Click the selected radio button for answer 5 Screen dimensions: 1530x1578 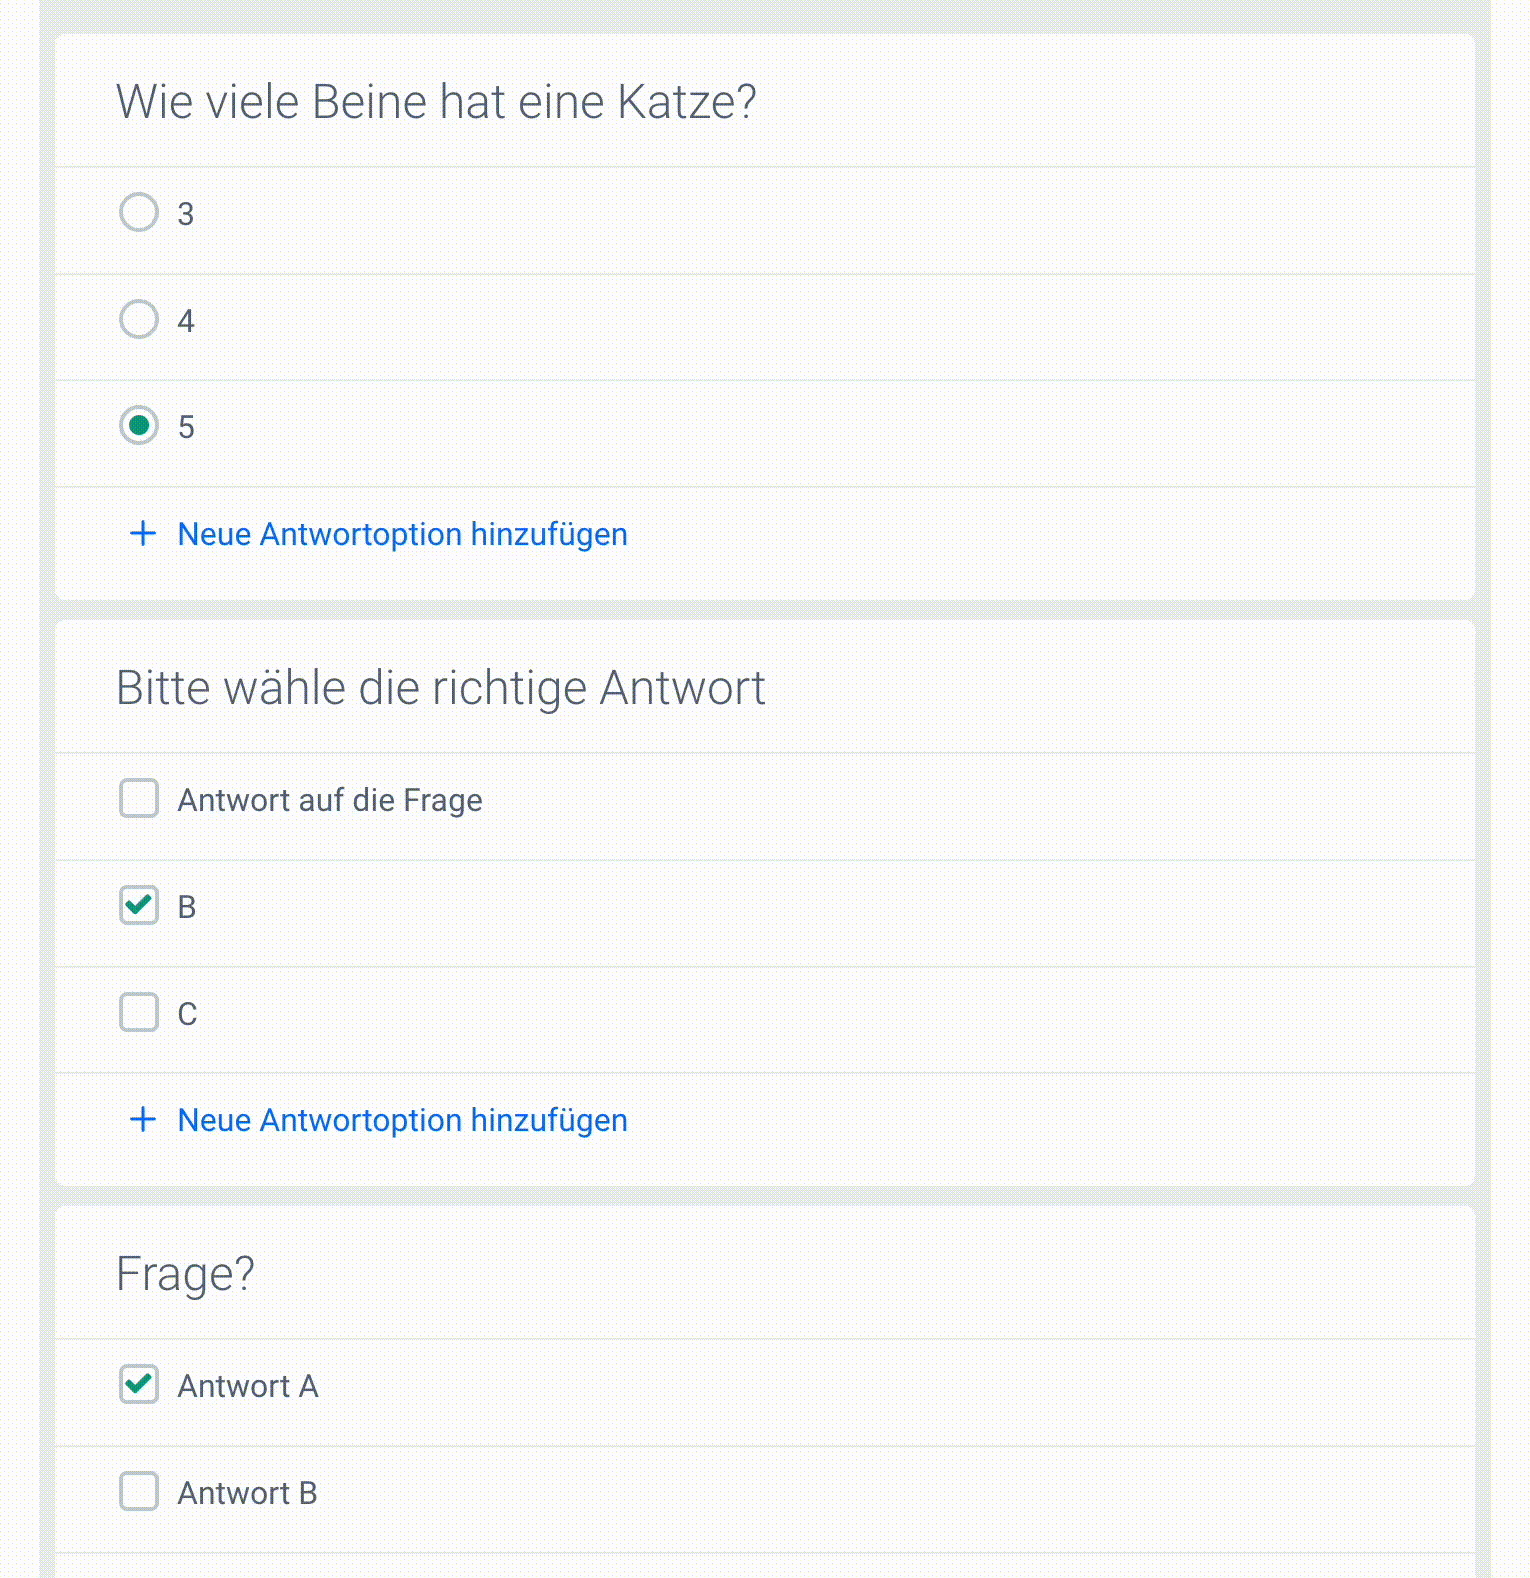tap(139, 426)
